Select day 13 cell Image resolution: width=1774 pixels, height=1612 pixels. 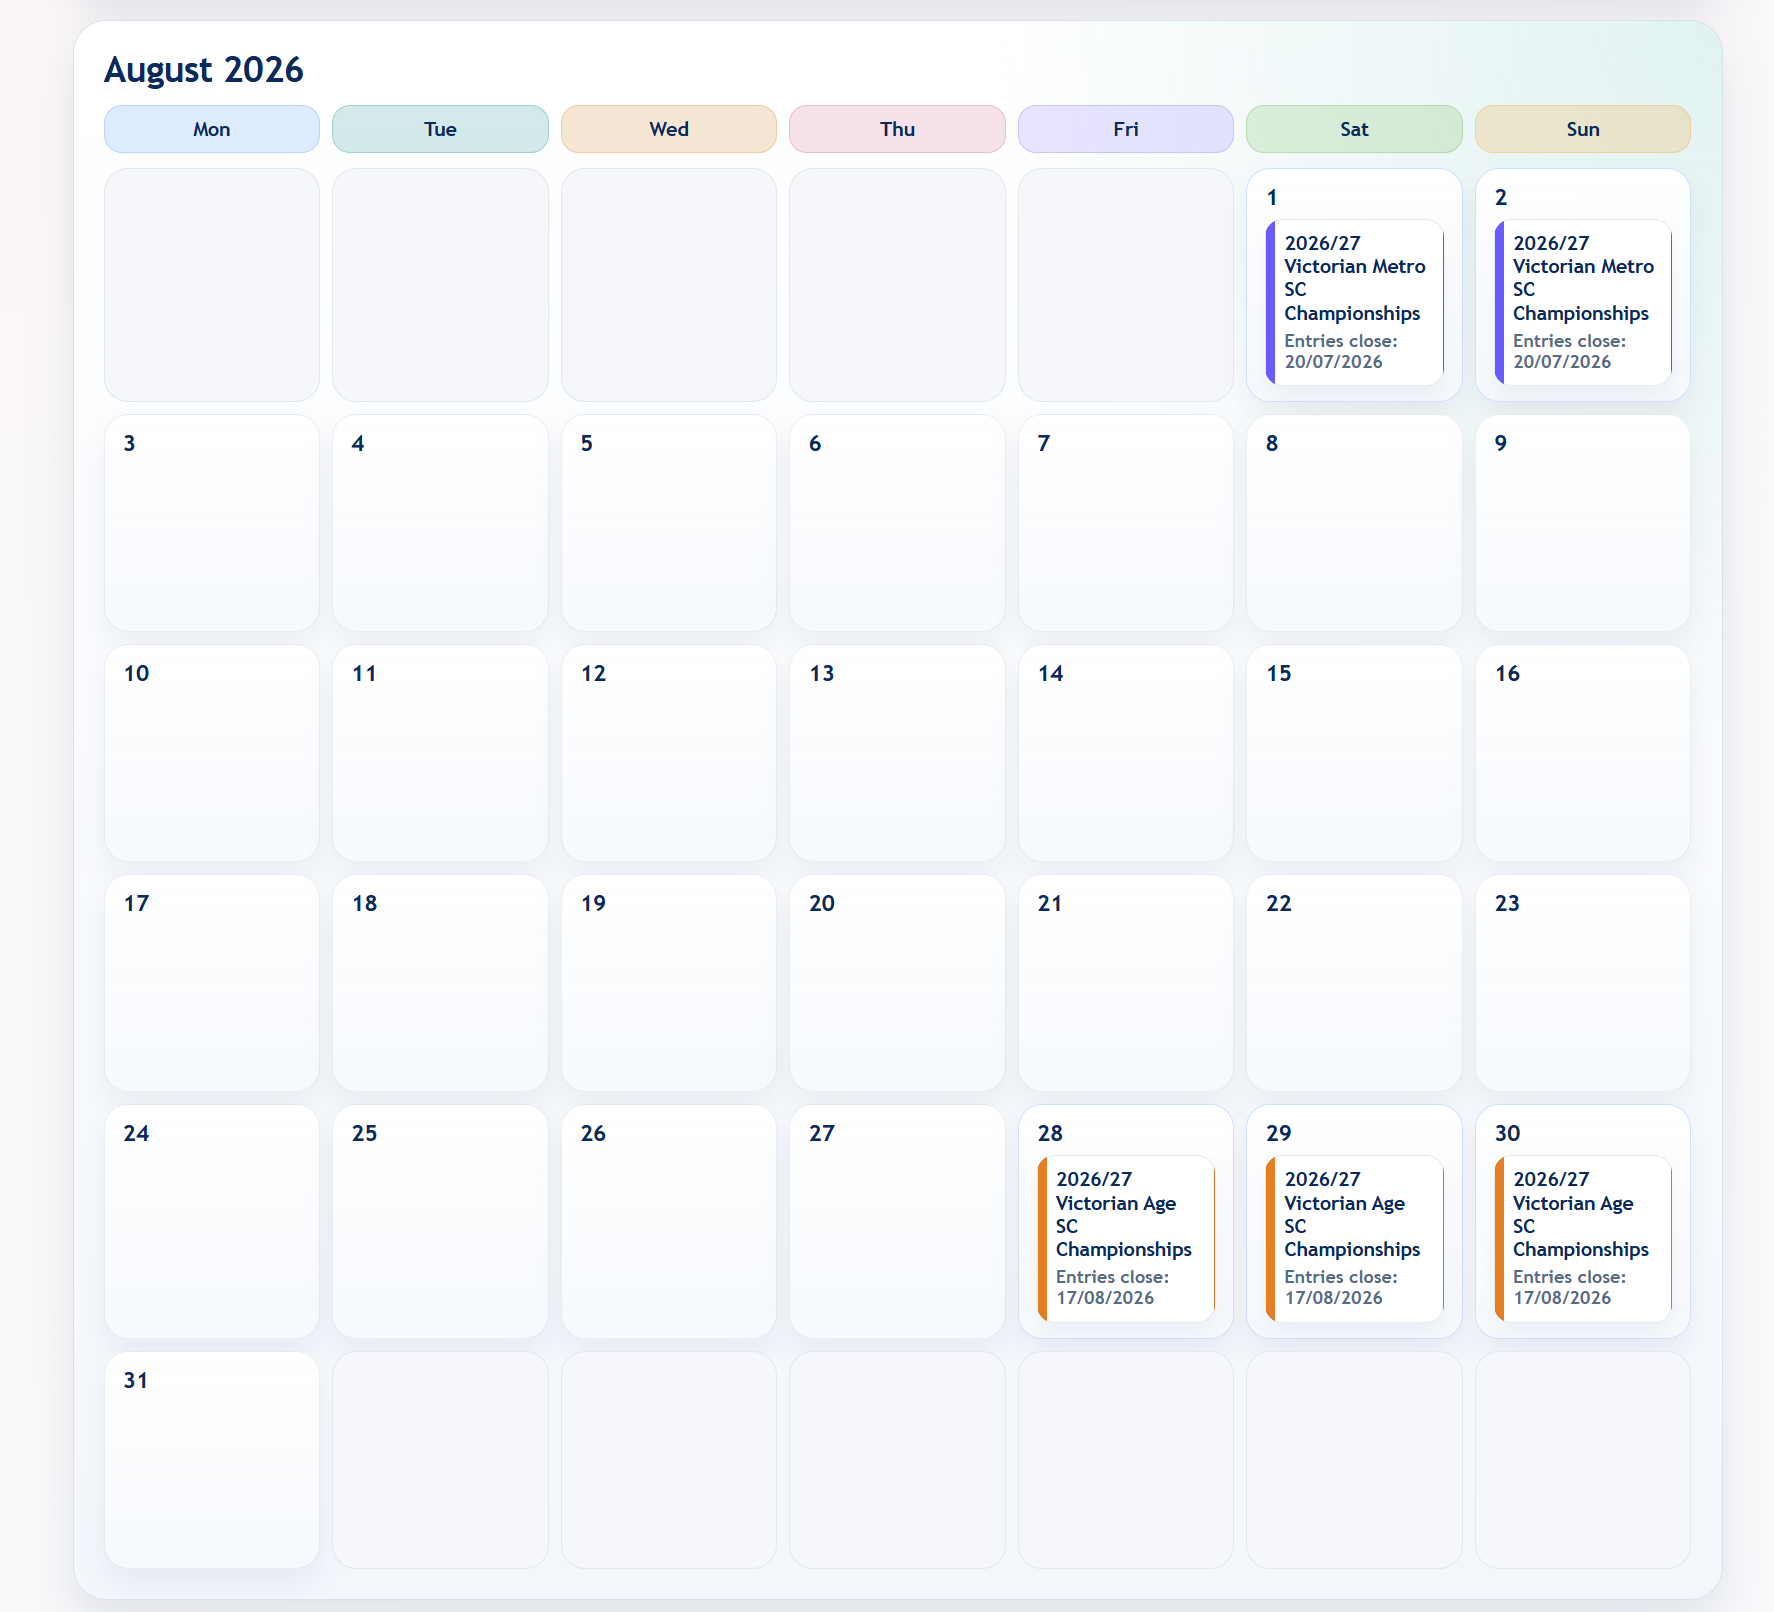point(897,753)
